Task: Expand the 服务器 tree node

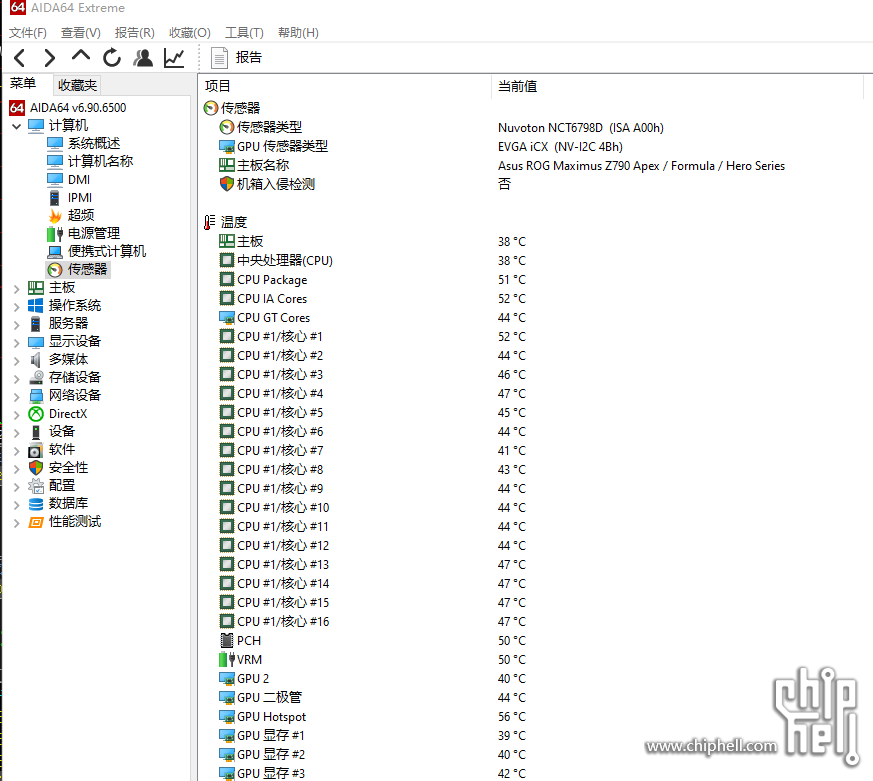Action: (x=17, y=325)
